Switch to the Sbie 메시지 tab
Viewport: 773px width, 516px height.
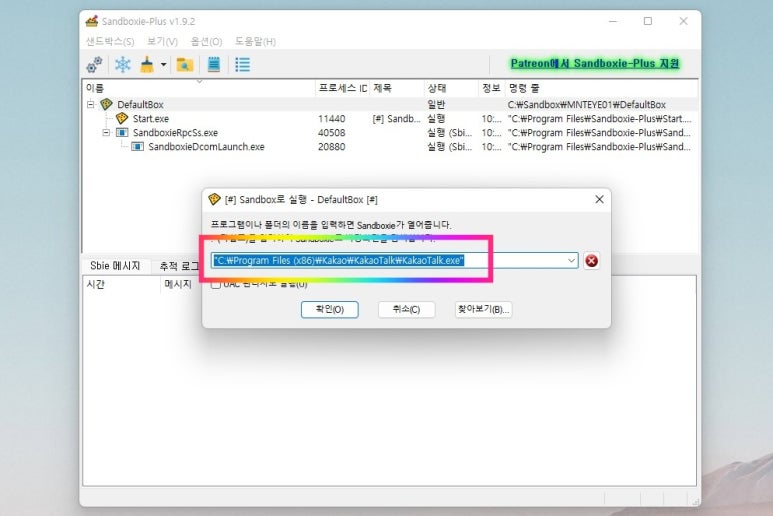tap(115, 266)
